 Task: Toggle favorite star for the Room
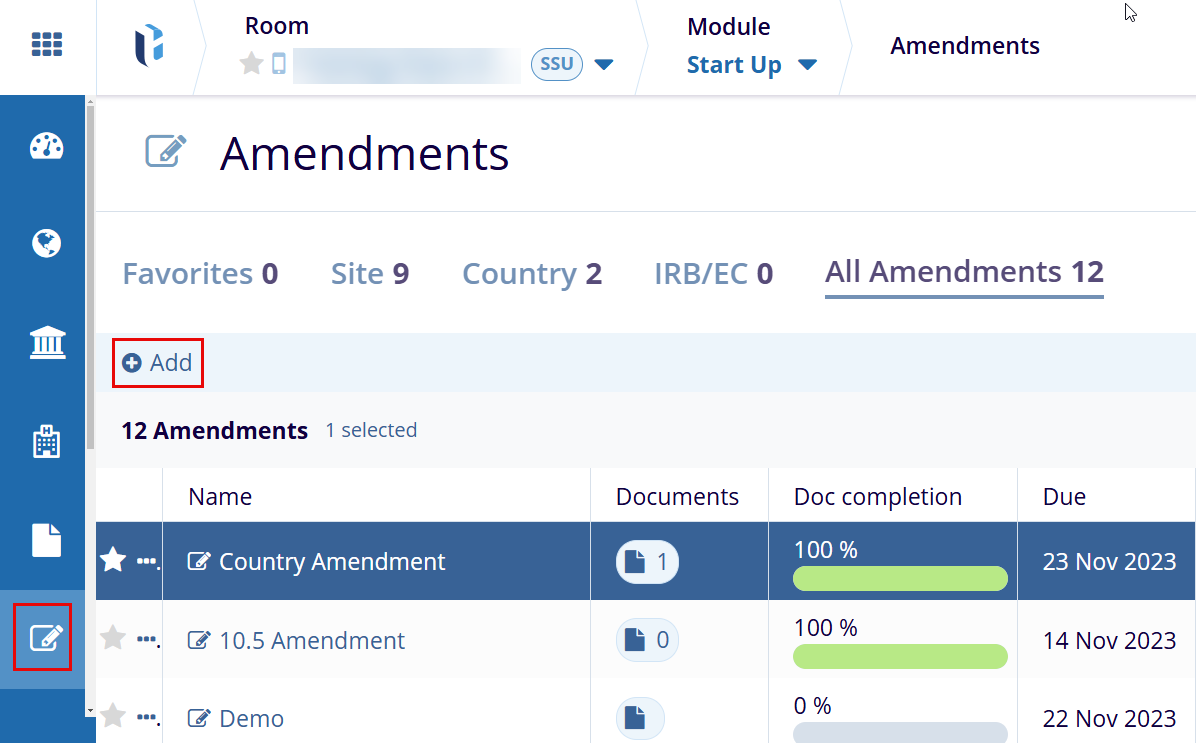(252, 65)
